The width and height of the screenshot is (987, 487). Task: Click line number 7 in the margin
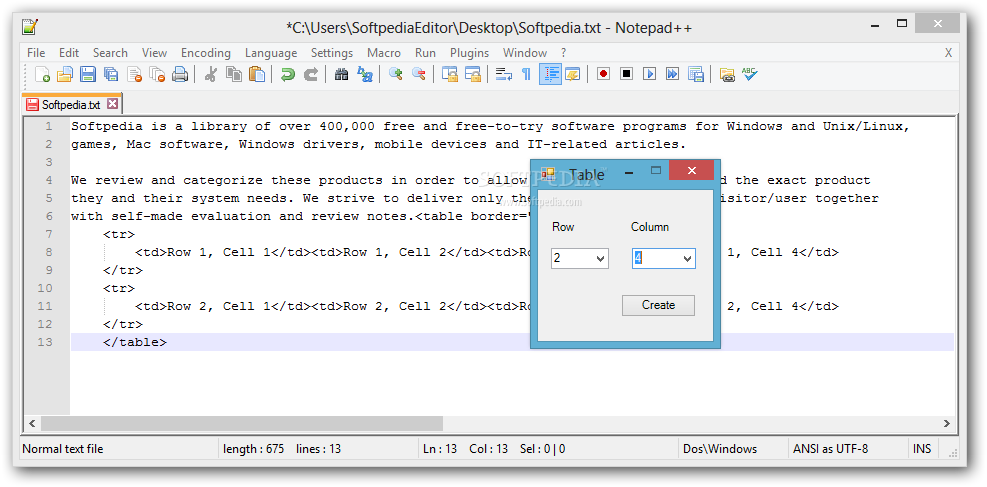click(48, 234)
